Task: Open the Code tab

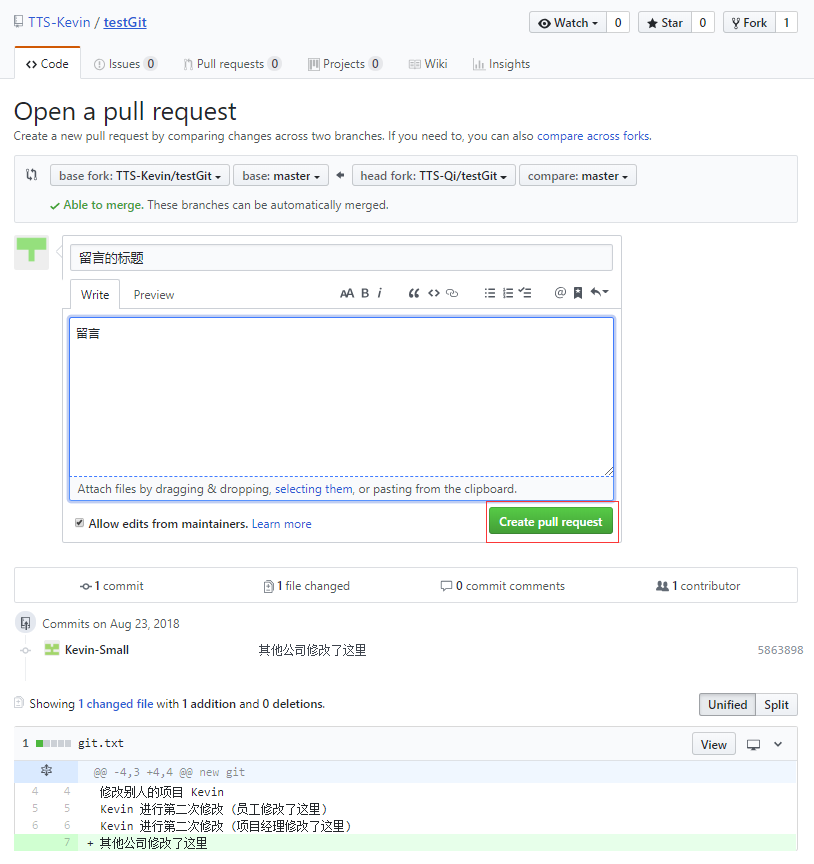Action: 47,64
